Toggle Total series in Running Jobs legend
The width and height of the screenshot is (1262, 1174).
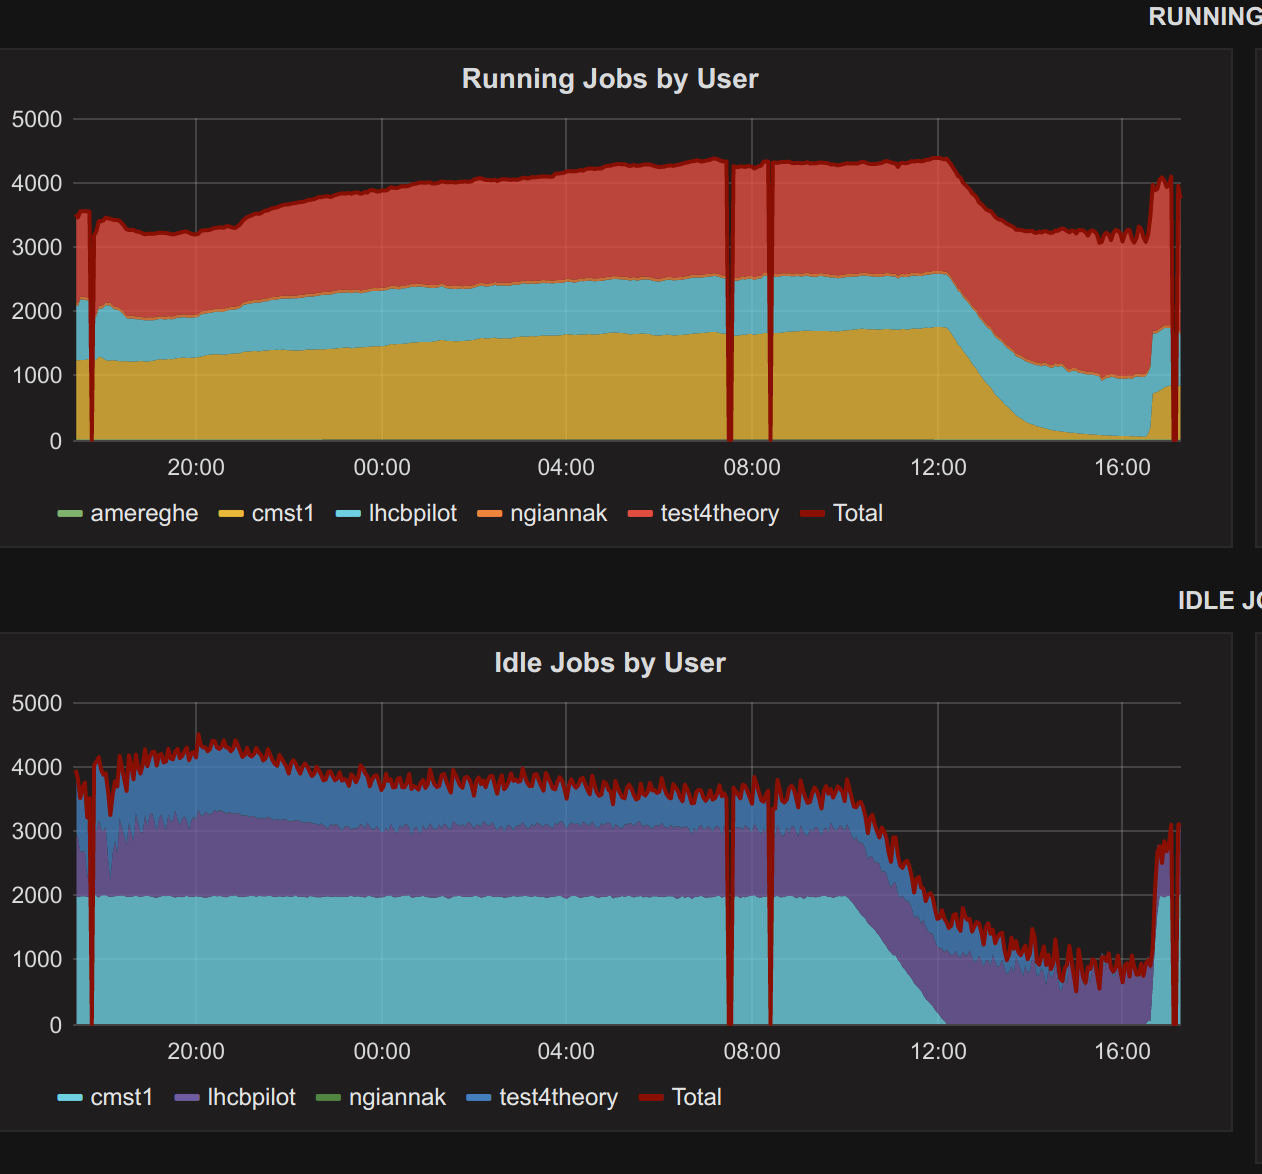tap(857, 514)
